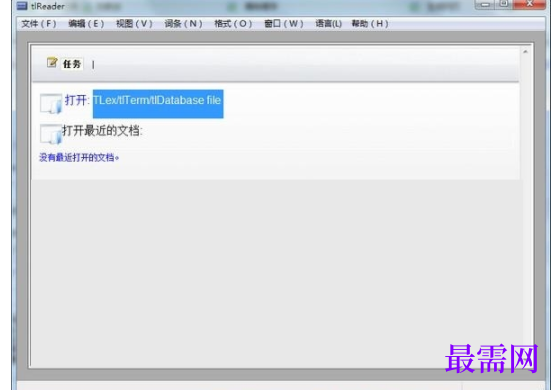Open the 格式 (O) menu

(233, 24)
